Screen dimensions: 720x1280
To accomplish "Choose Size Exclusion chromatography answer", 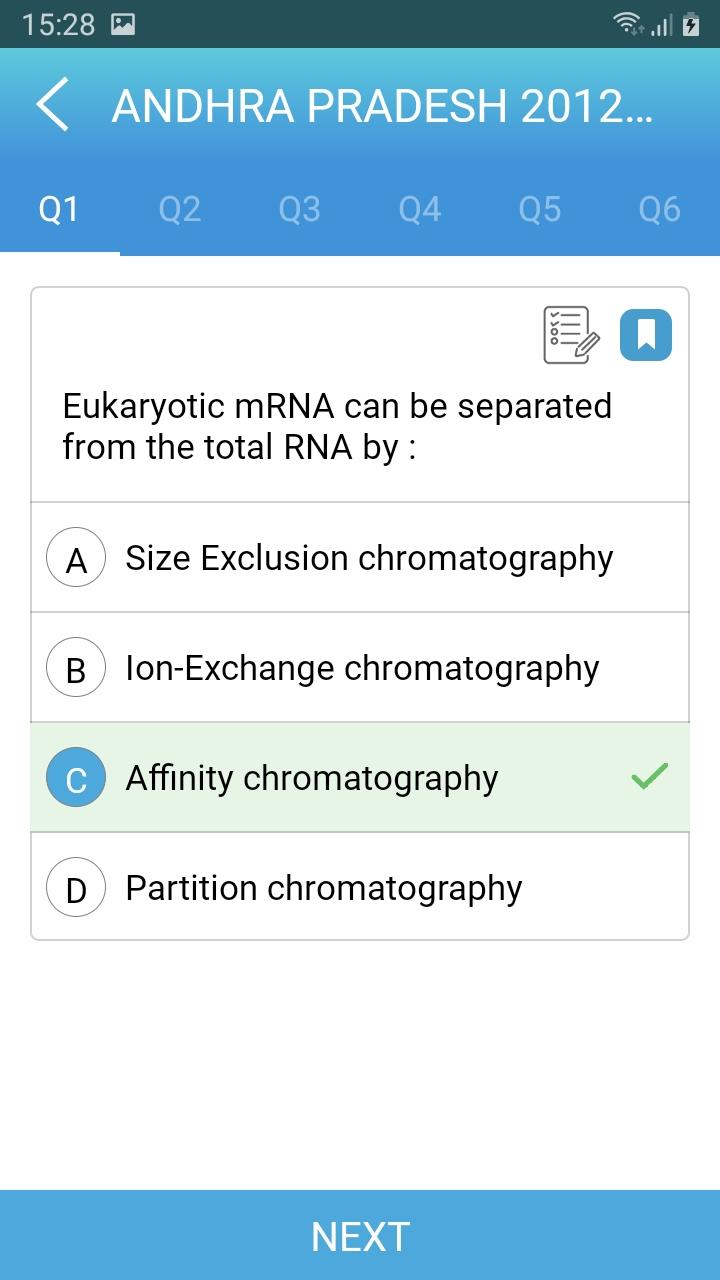I will pyautogui.click(x=360, y=558).
